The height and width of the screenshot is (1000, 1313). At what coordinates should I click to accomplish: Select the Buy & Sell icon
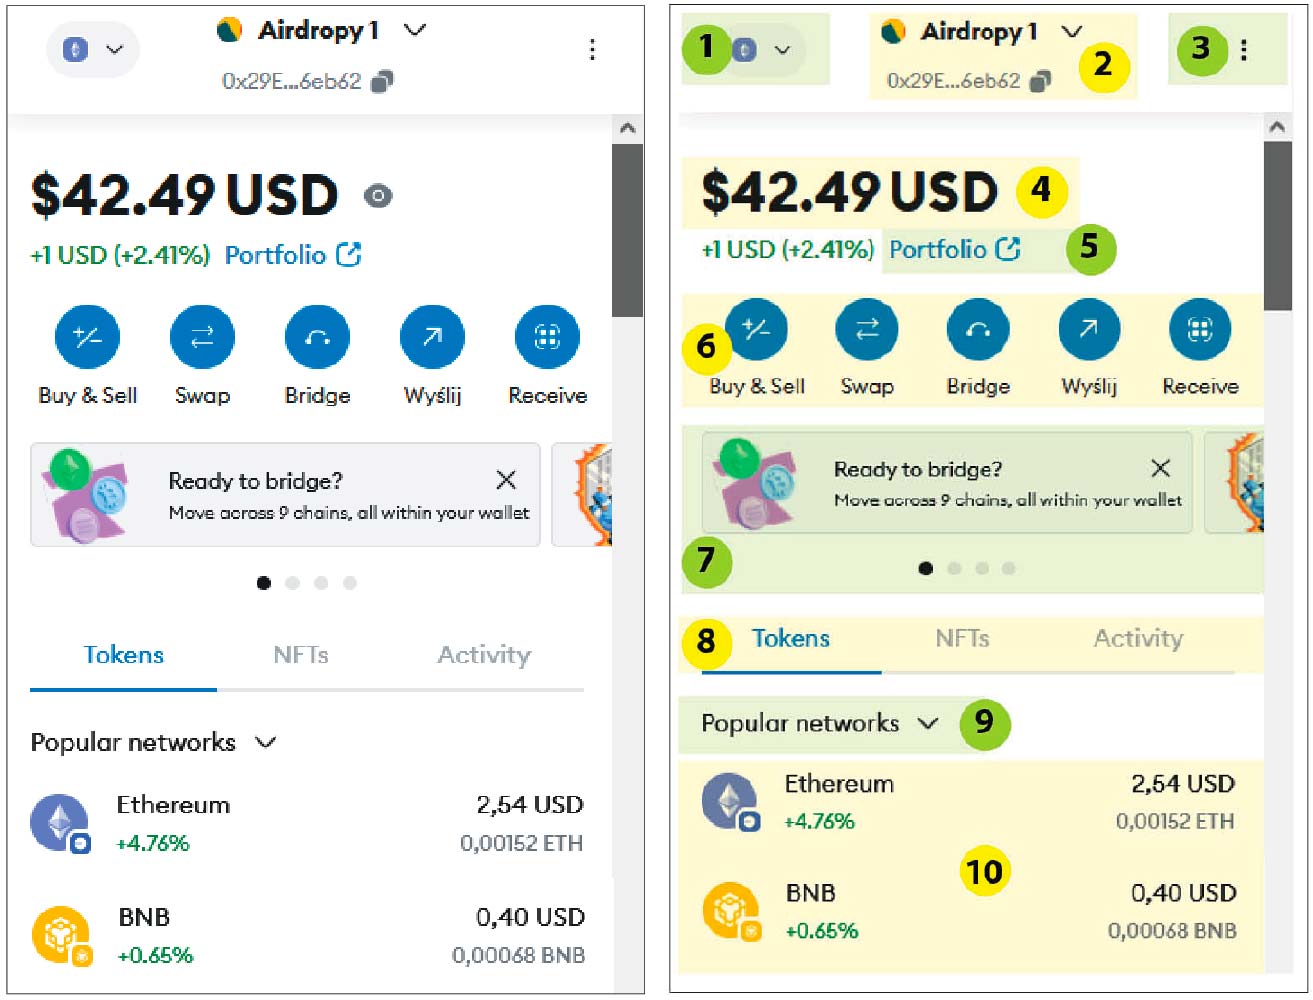click(x=87, y=336)
